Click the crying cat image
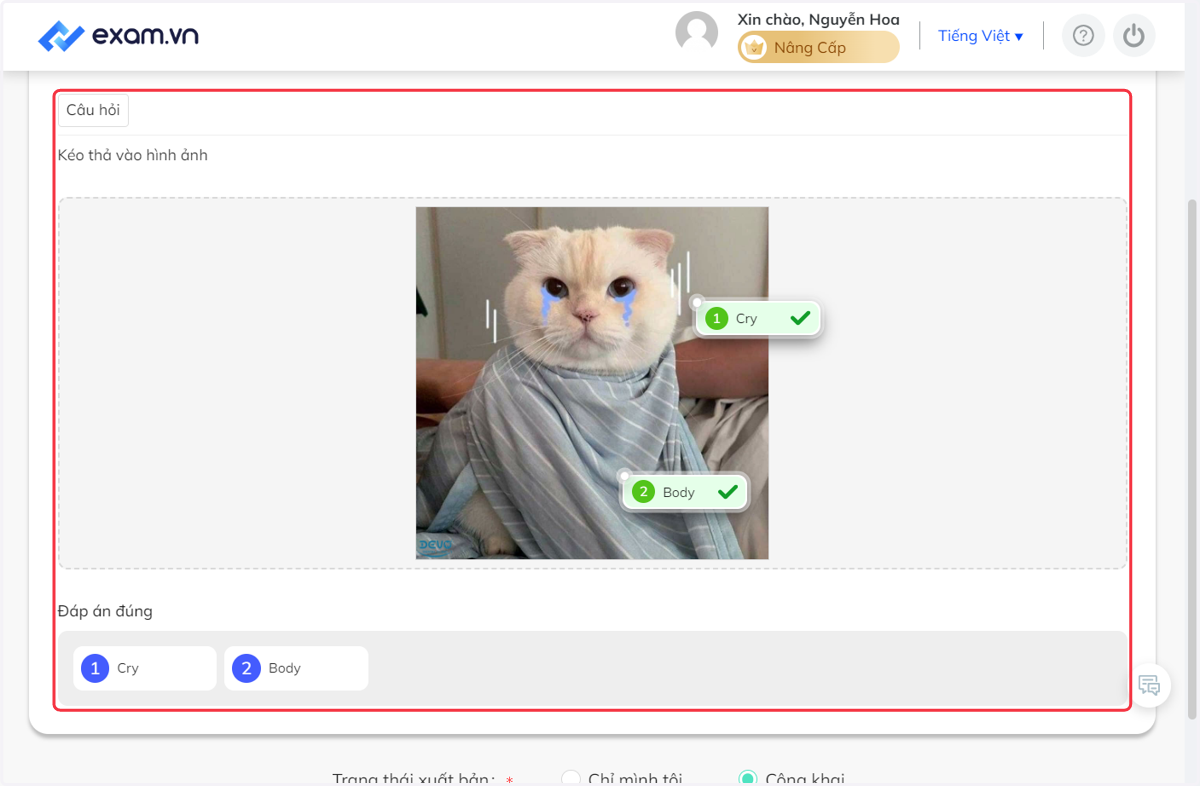This screenshot has width=1200, height=786. click(x=592, y=383)
